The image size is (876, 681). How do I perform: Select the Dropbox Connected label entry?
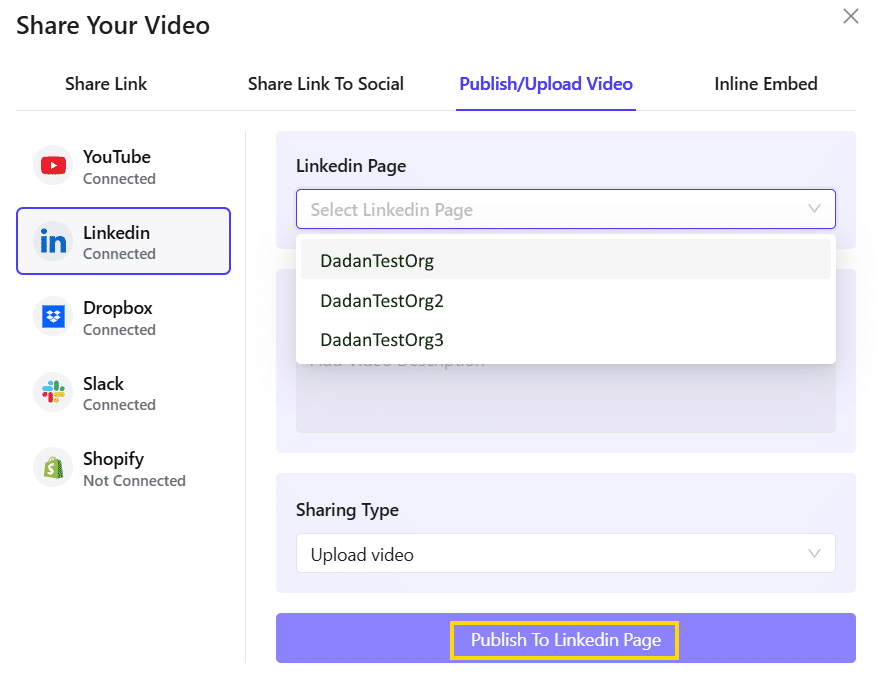pos(119,318)
